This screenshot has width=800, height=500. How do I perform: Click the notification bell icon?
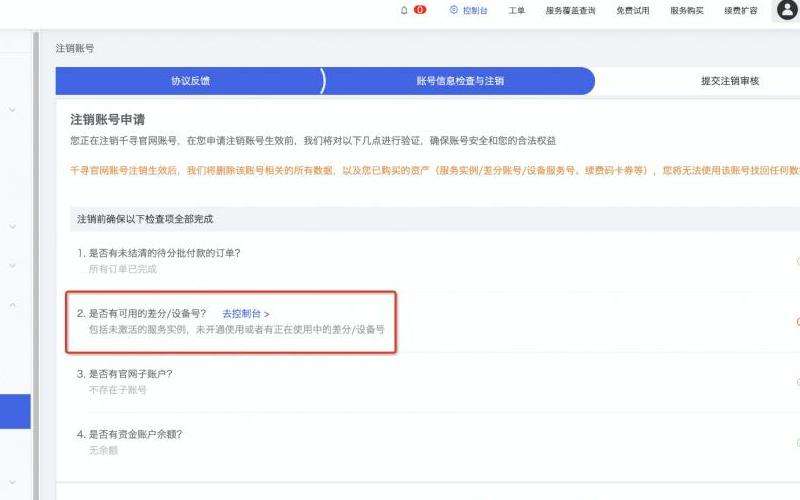[404, 10]
